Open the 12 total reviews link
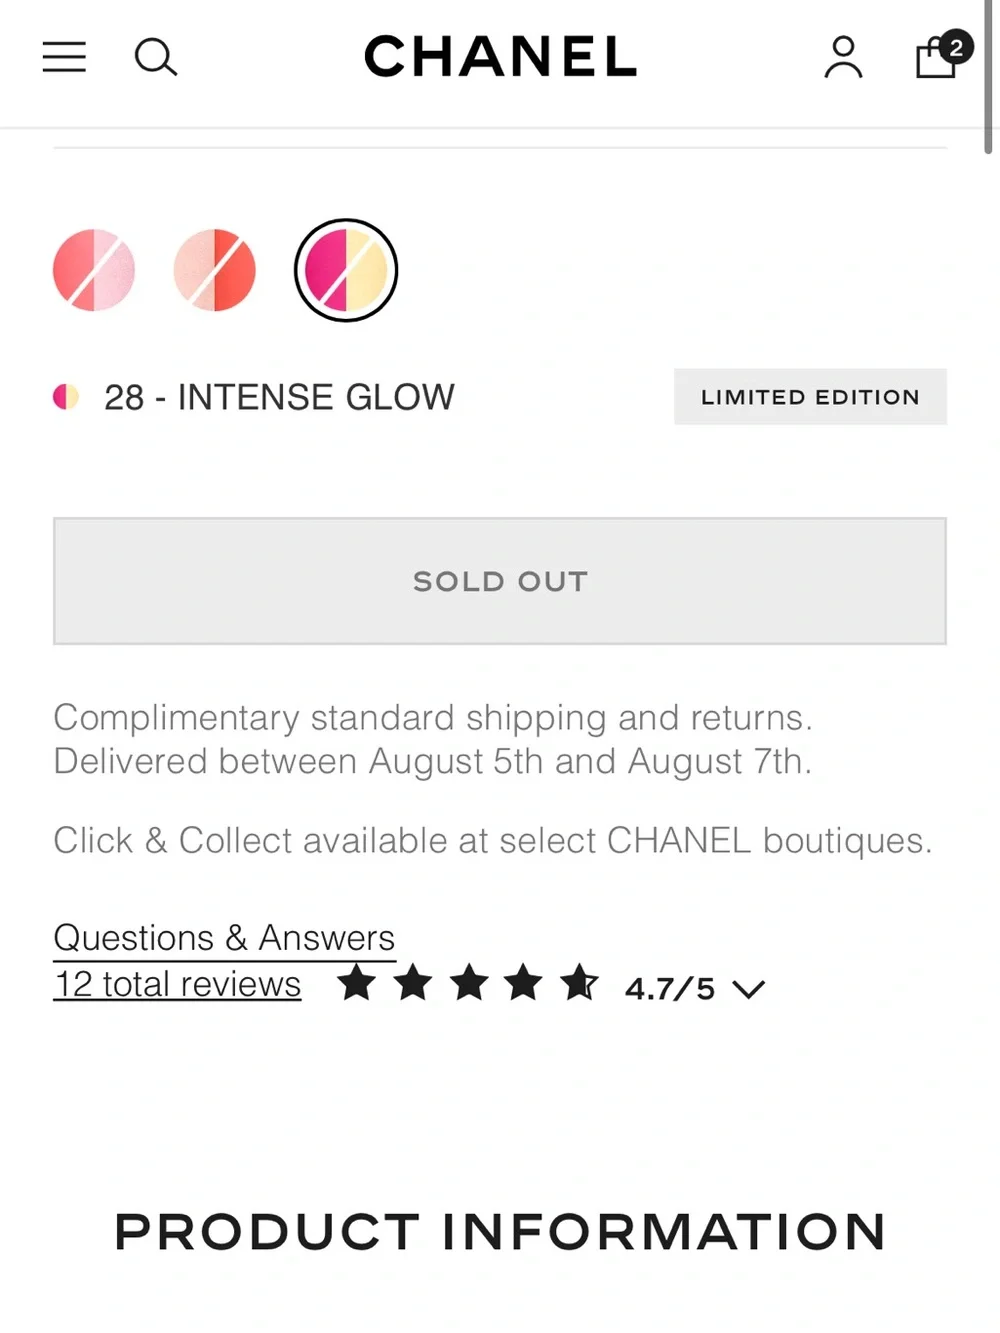Viewport: 1000px width, 1333px height. [177, 984]
